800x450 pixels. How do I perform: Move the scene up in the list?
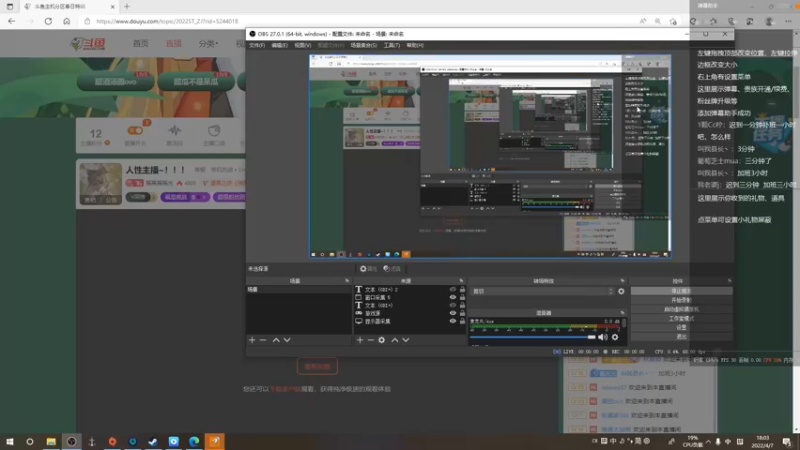pyautogui.click(x=276, y=340)
